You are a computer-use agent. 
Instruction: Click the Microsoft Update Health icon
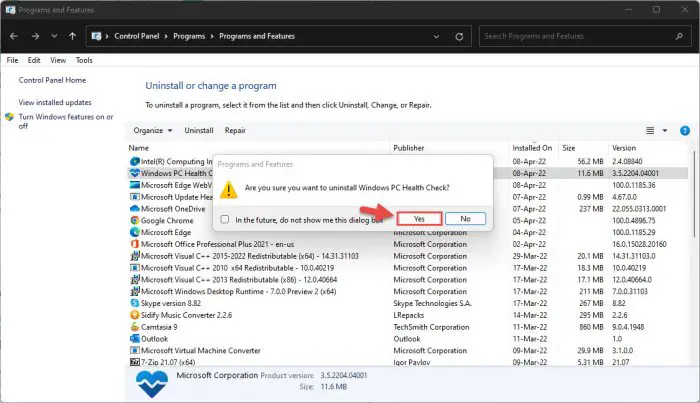[134, 197]
